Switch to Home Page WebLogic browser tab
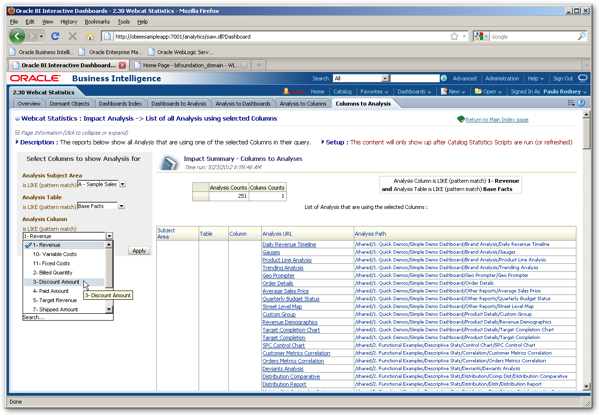The width and height of the screenshot is (600, 416). click(x=189, y=65)
